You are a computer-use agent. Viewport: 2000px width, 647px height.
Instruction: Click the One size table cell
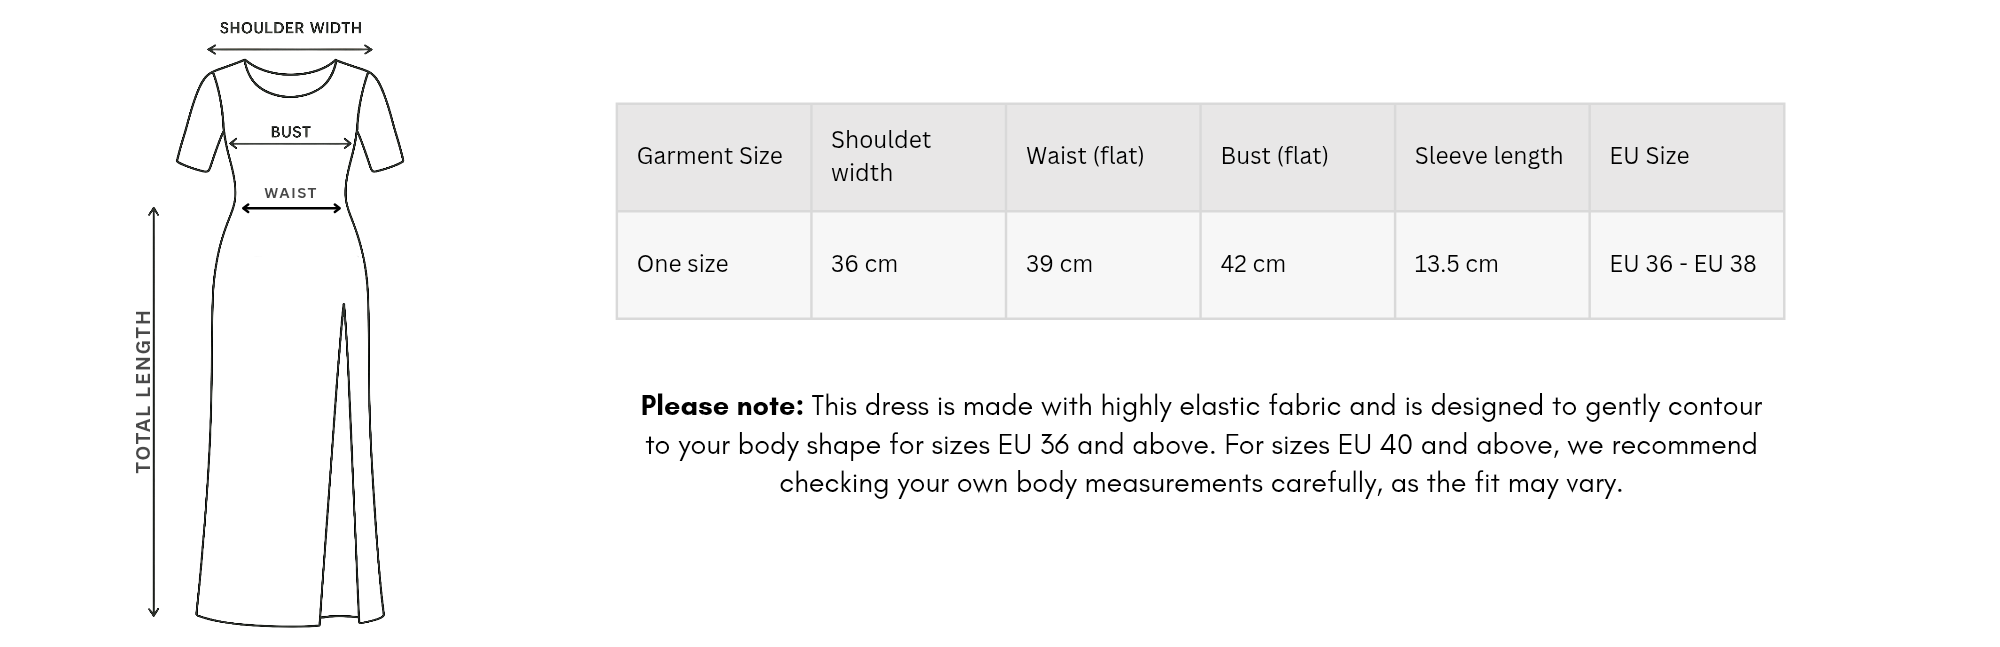[682, 264]
